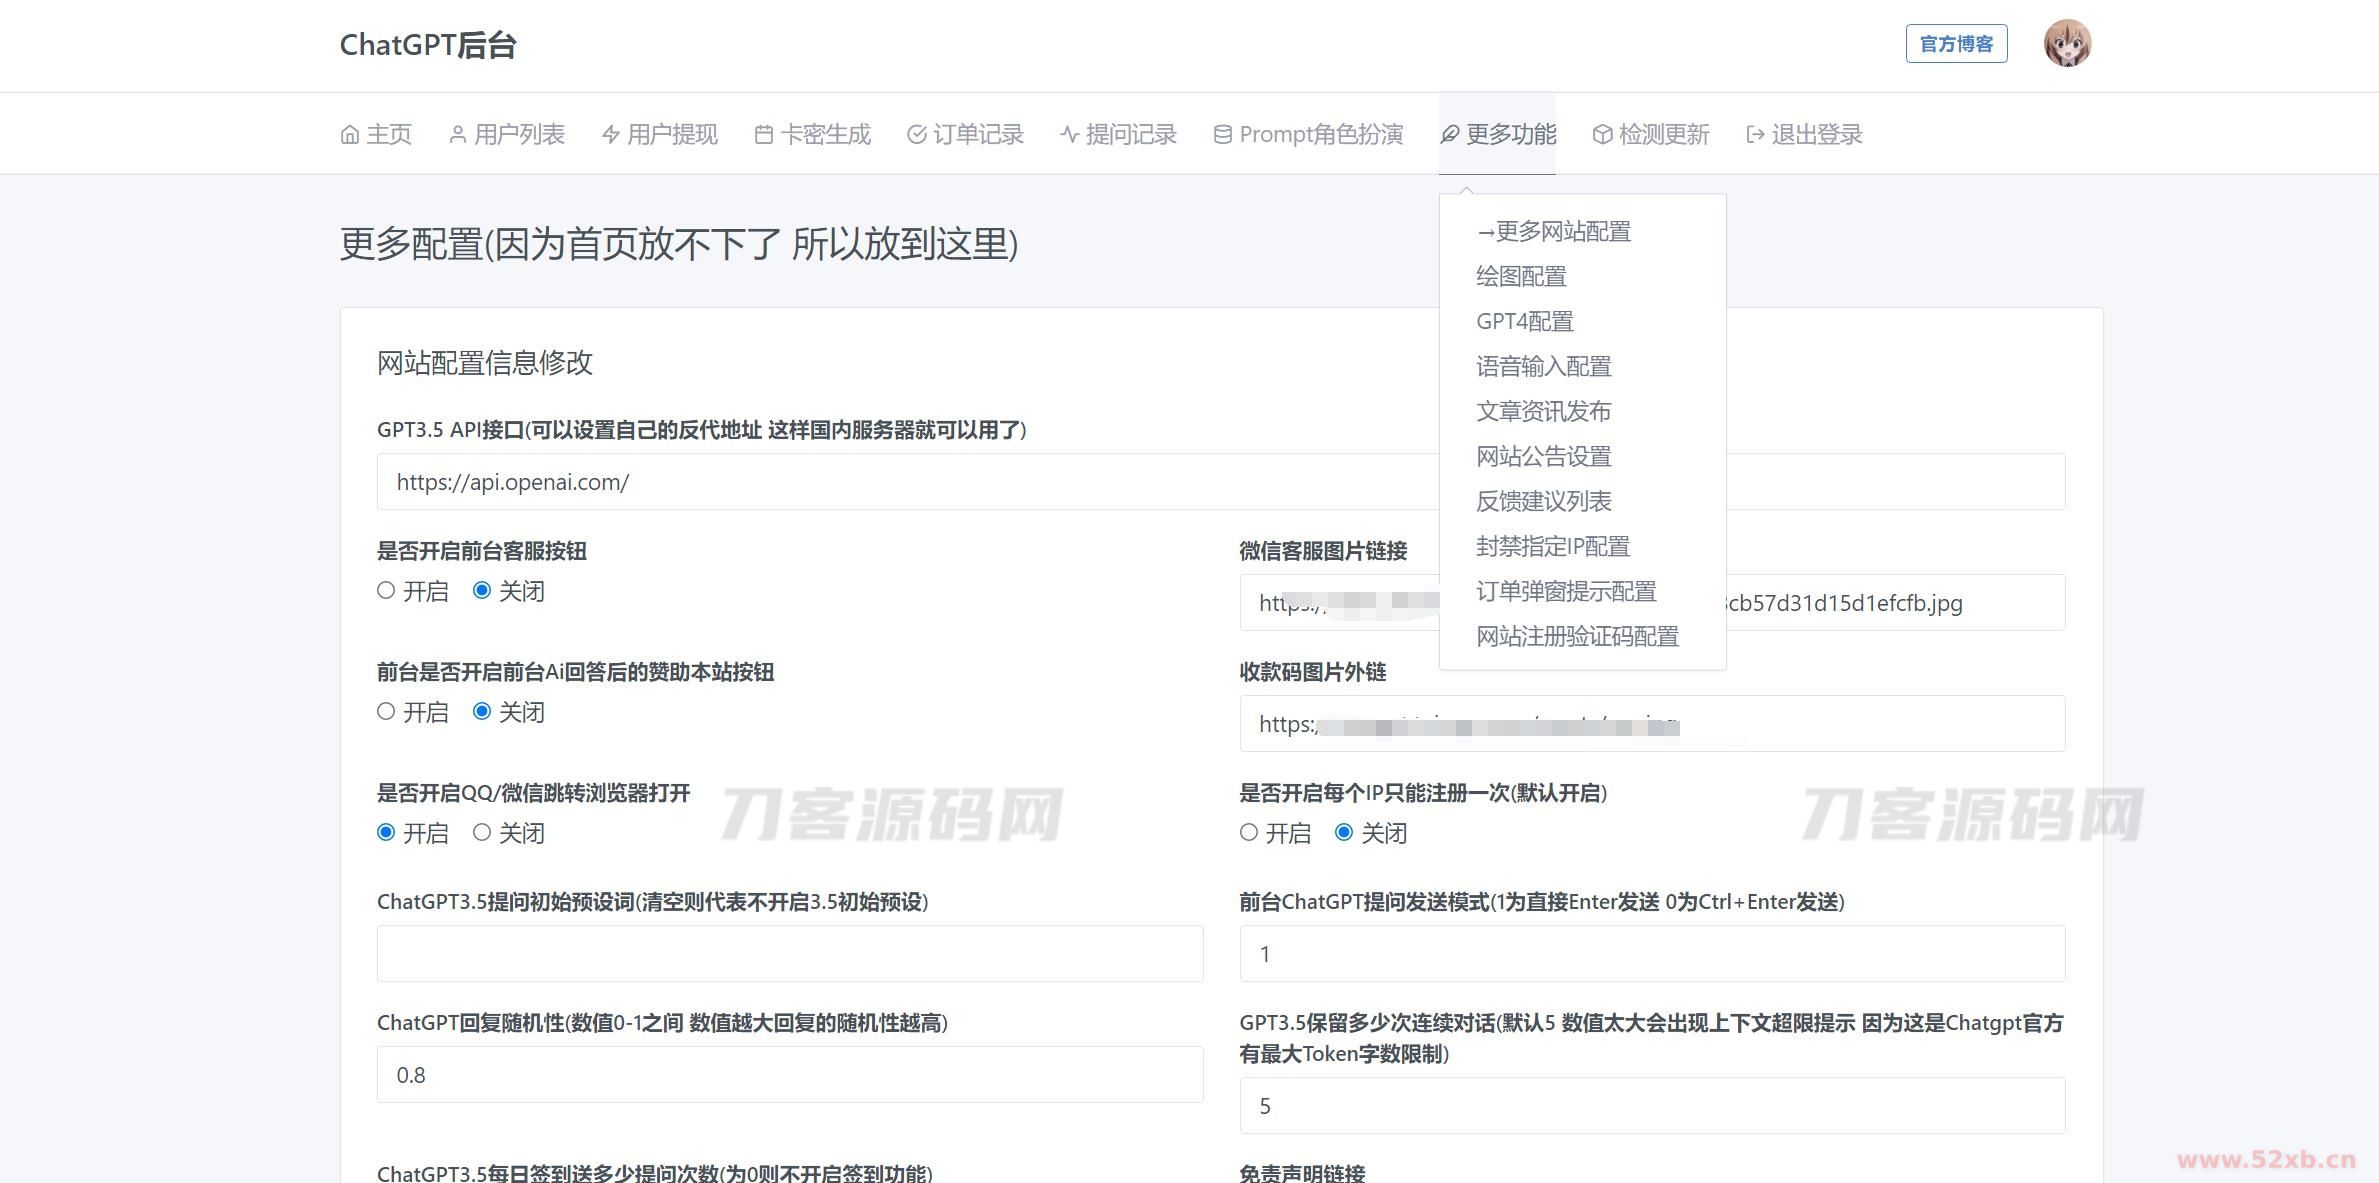Screen dimensions: 2379x1183
Task: Click the calendar icon for 卡密生成
Action: [x=763, y=135]
